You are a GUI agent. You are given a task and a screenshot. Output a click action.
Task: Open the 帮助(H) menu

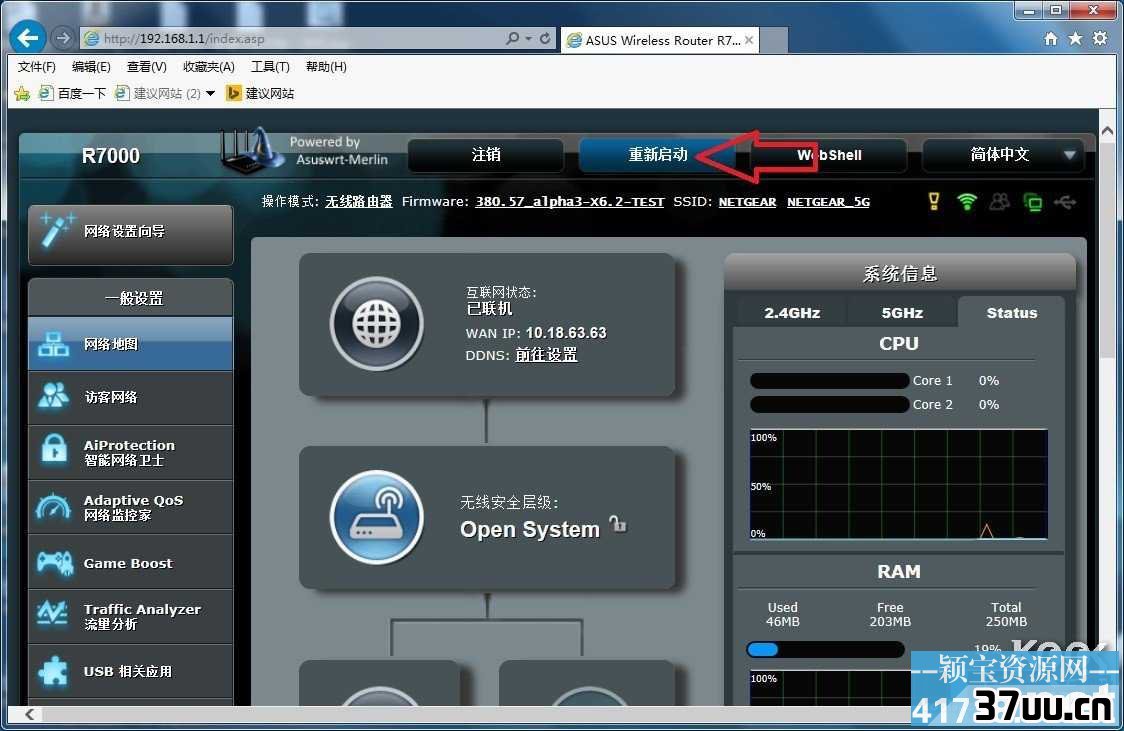point(326,67)
